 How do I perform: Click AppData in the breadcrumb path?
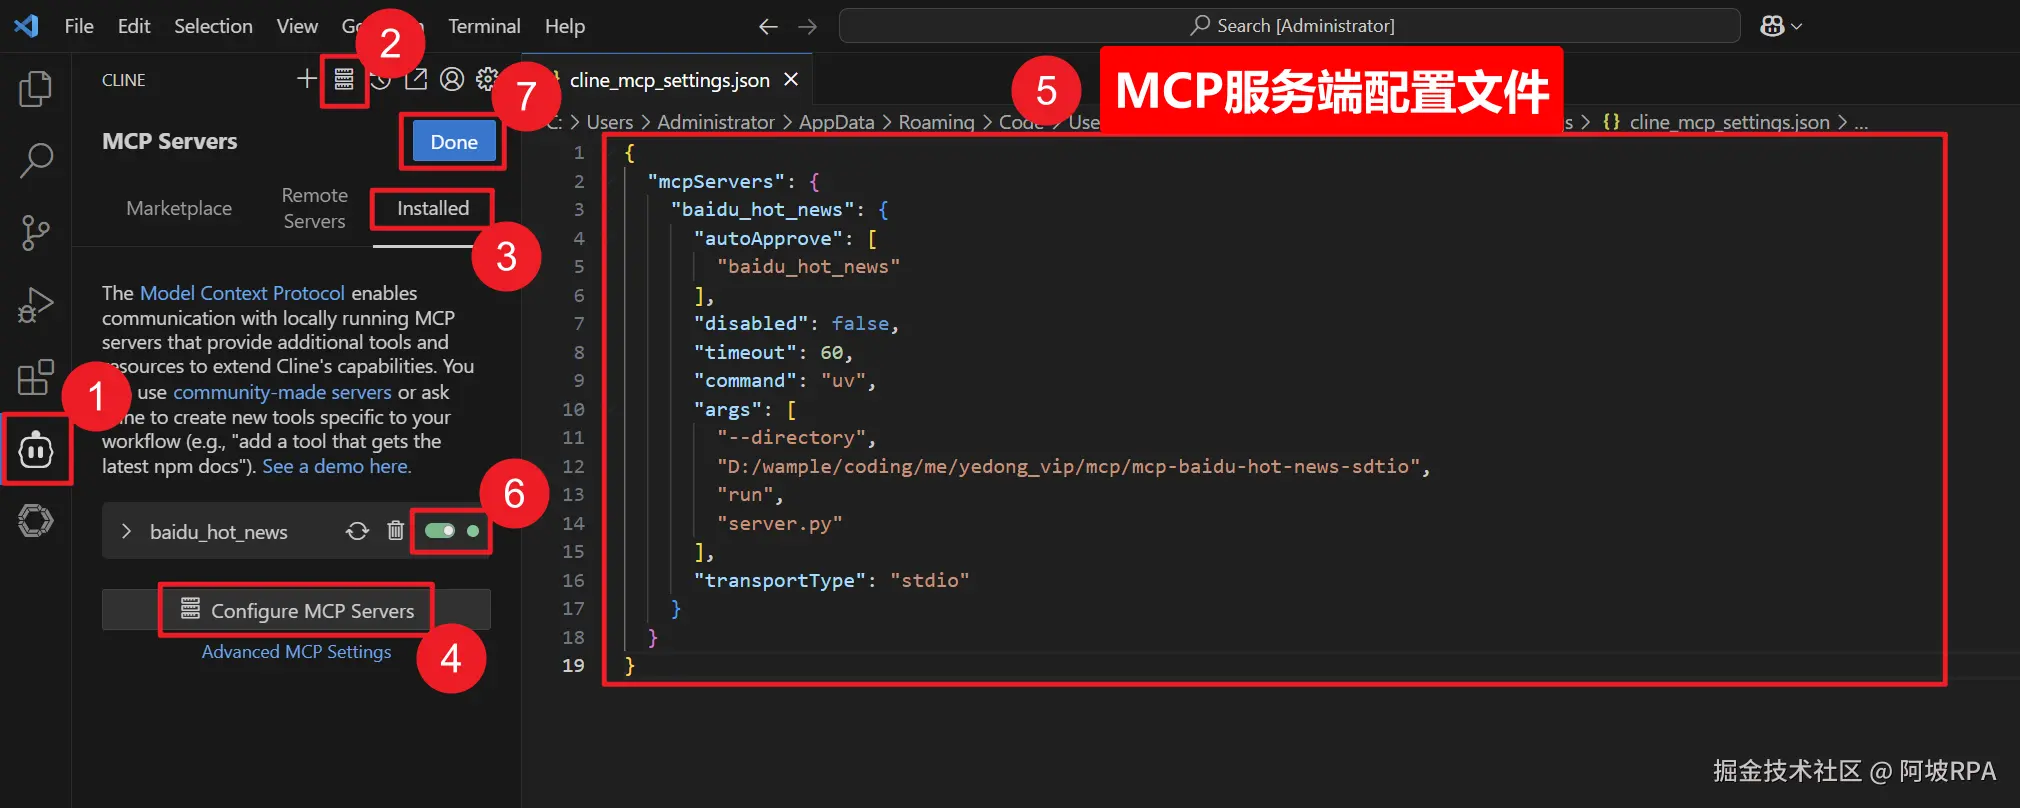coord(836,122)
